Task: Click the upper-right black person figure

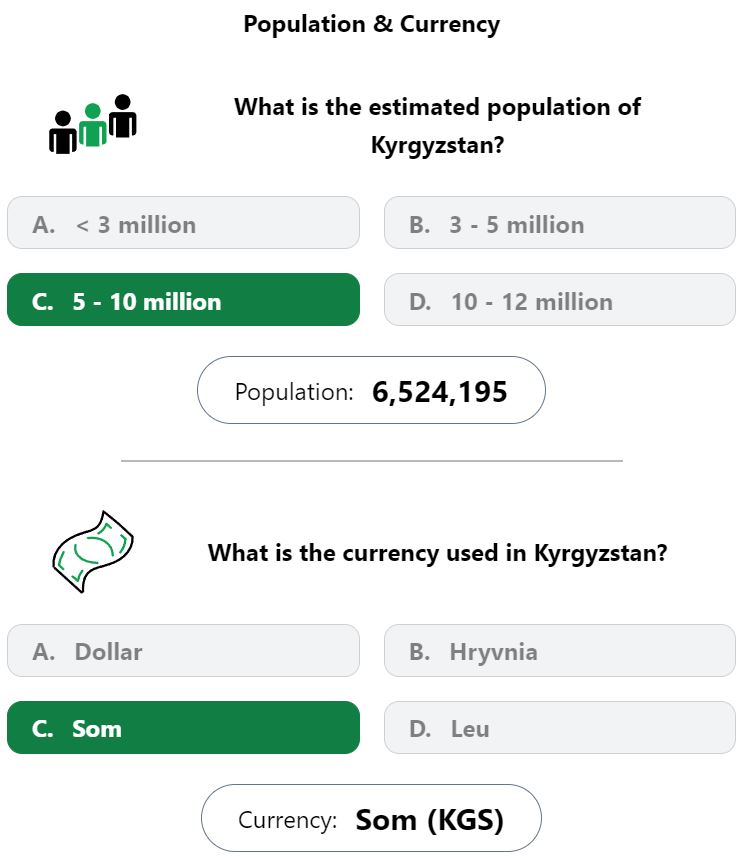Action: coord(122,116)
